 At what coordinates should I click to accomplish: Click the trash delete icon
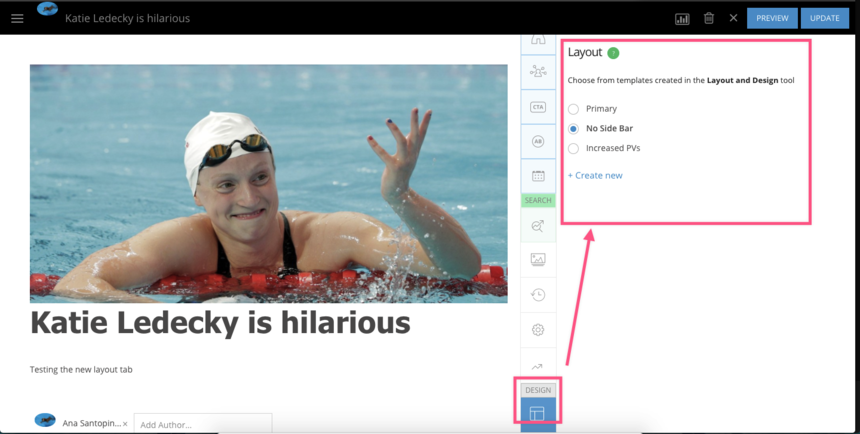point(708,18)
